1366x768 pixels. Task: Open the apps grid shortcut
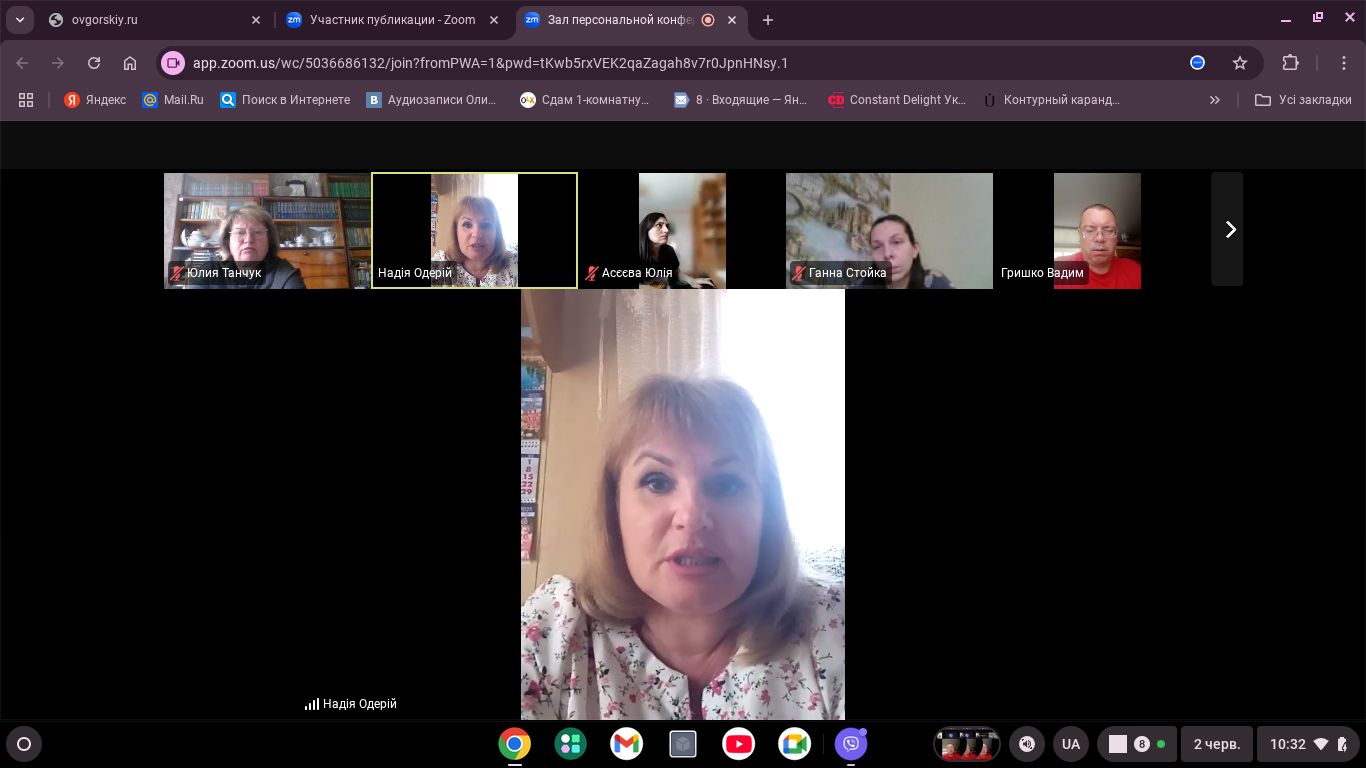(x=26, y=100)
